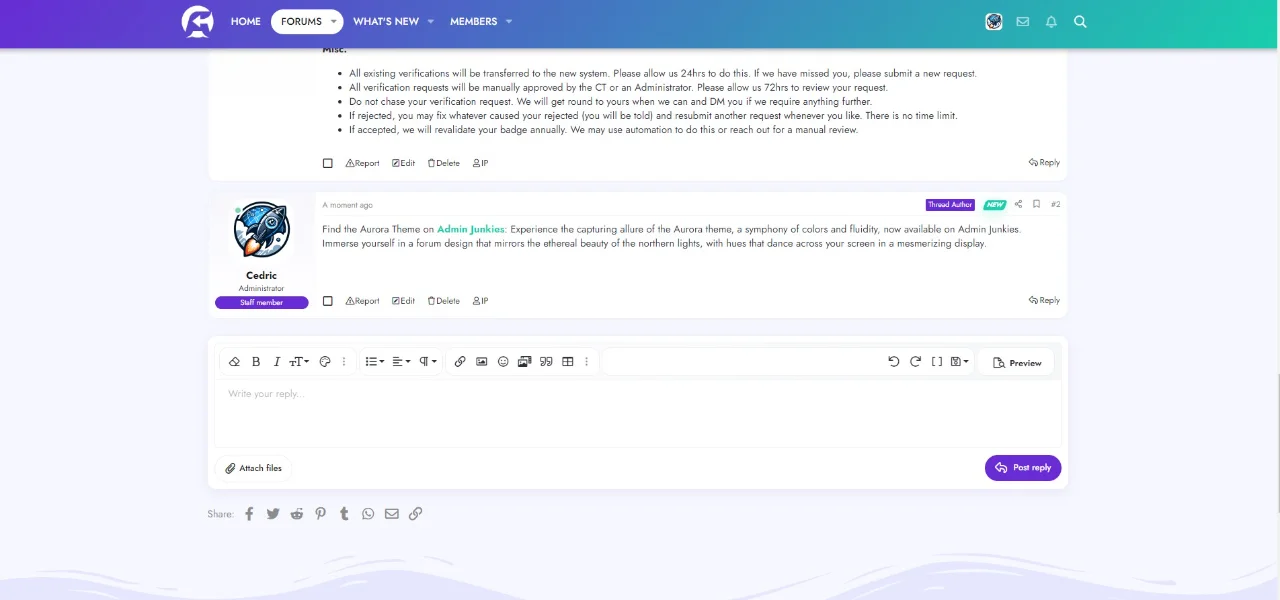Screen dimensions: 1280x600
Task: Expand the Forums menu arrow
Action: pyautogui.click(x=334, y=21)
